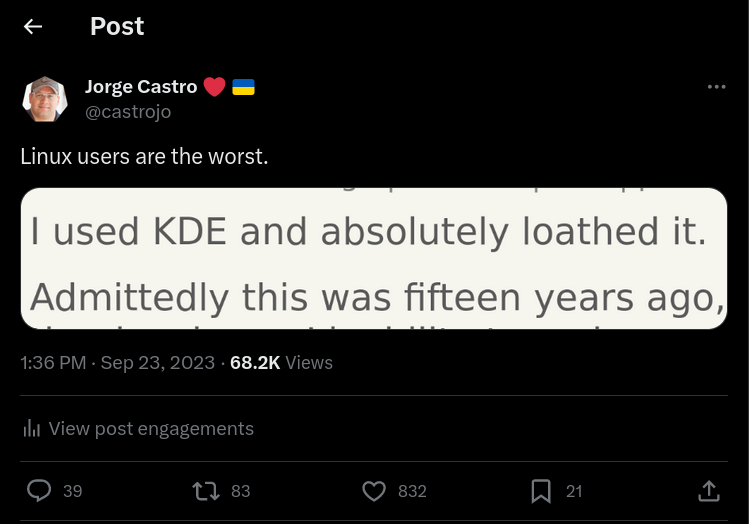The width and height of the screenshot is (749, 524).
Task: Open the three-dot more options menu
Action: [716, 87]
